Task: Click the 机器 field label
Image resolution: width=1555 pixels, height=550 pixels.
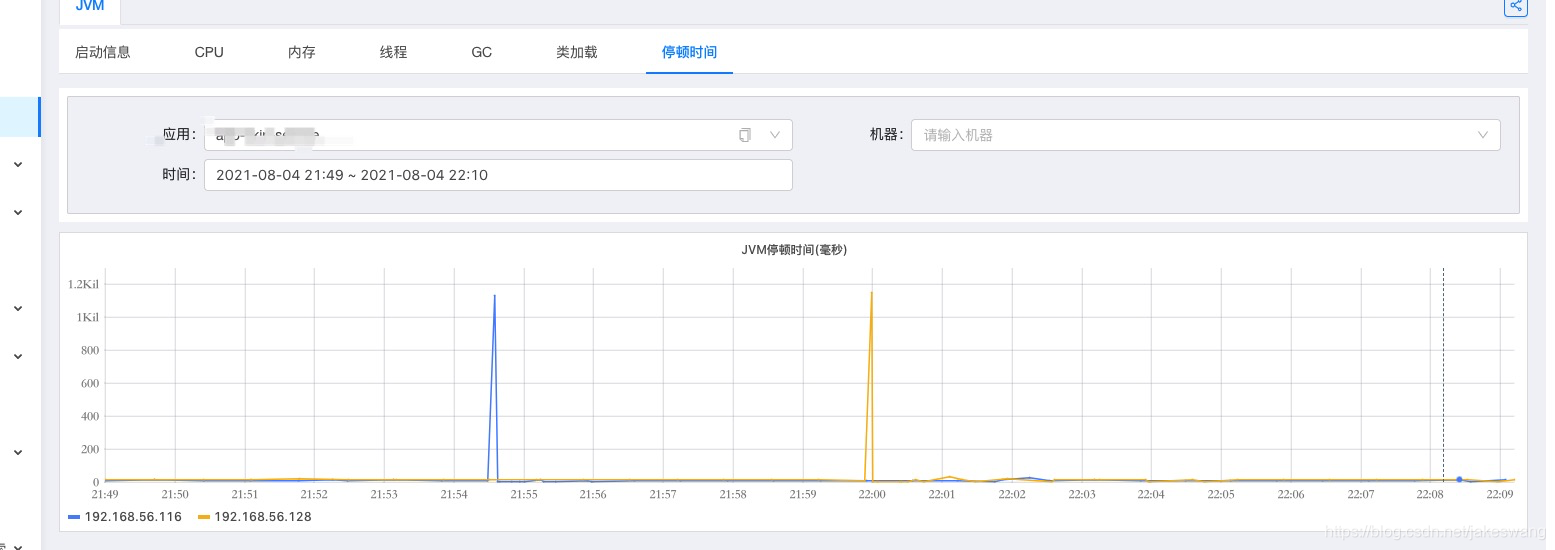Action: (x=887, y=135)
